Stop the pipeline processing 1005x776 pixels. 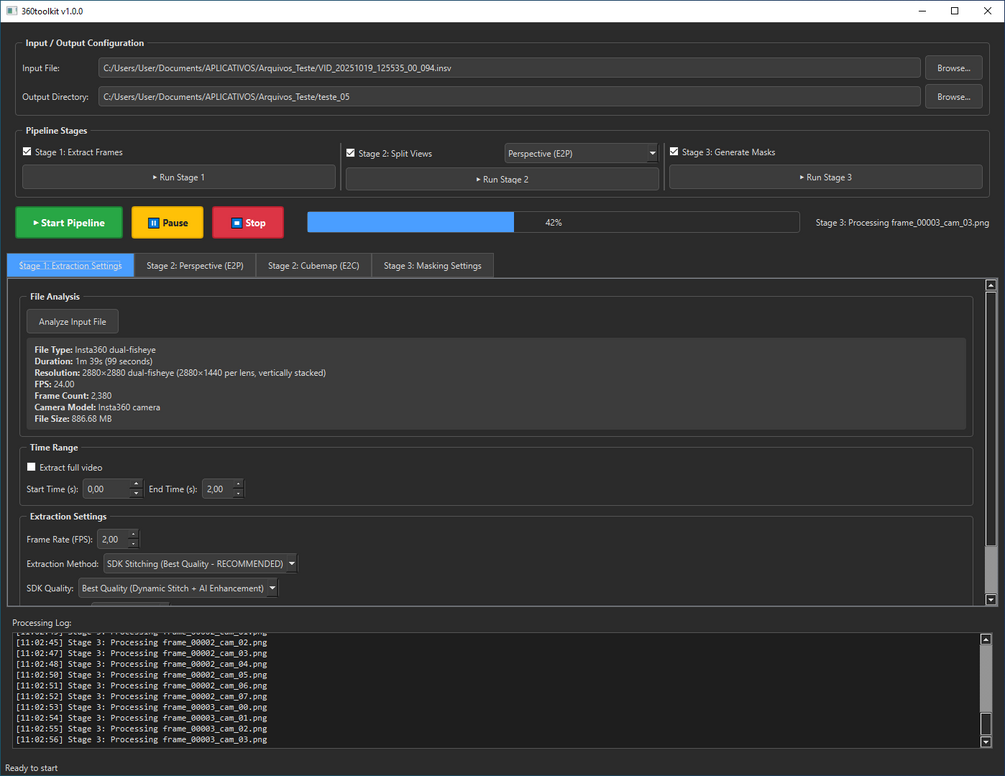point(248,222)
